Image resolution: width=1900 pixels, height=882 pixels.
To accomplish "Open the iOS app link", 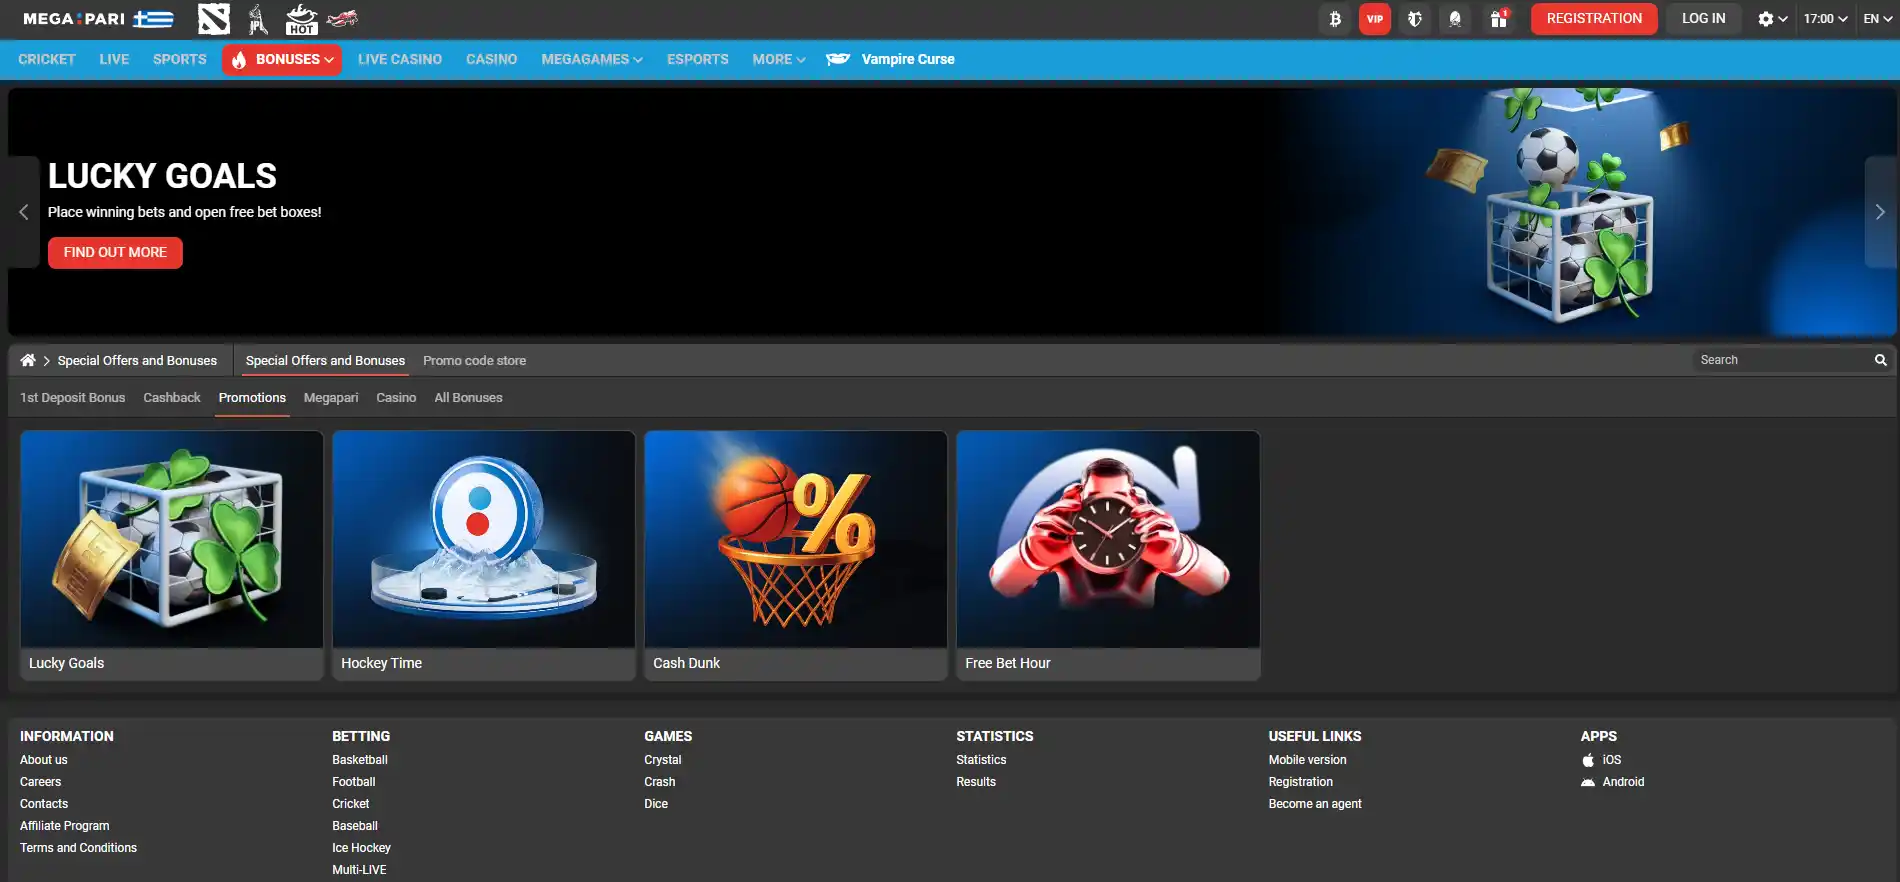I will 1601,760.
